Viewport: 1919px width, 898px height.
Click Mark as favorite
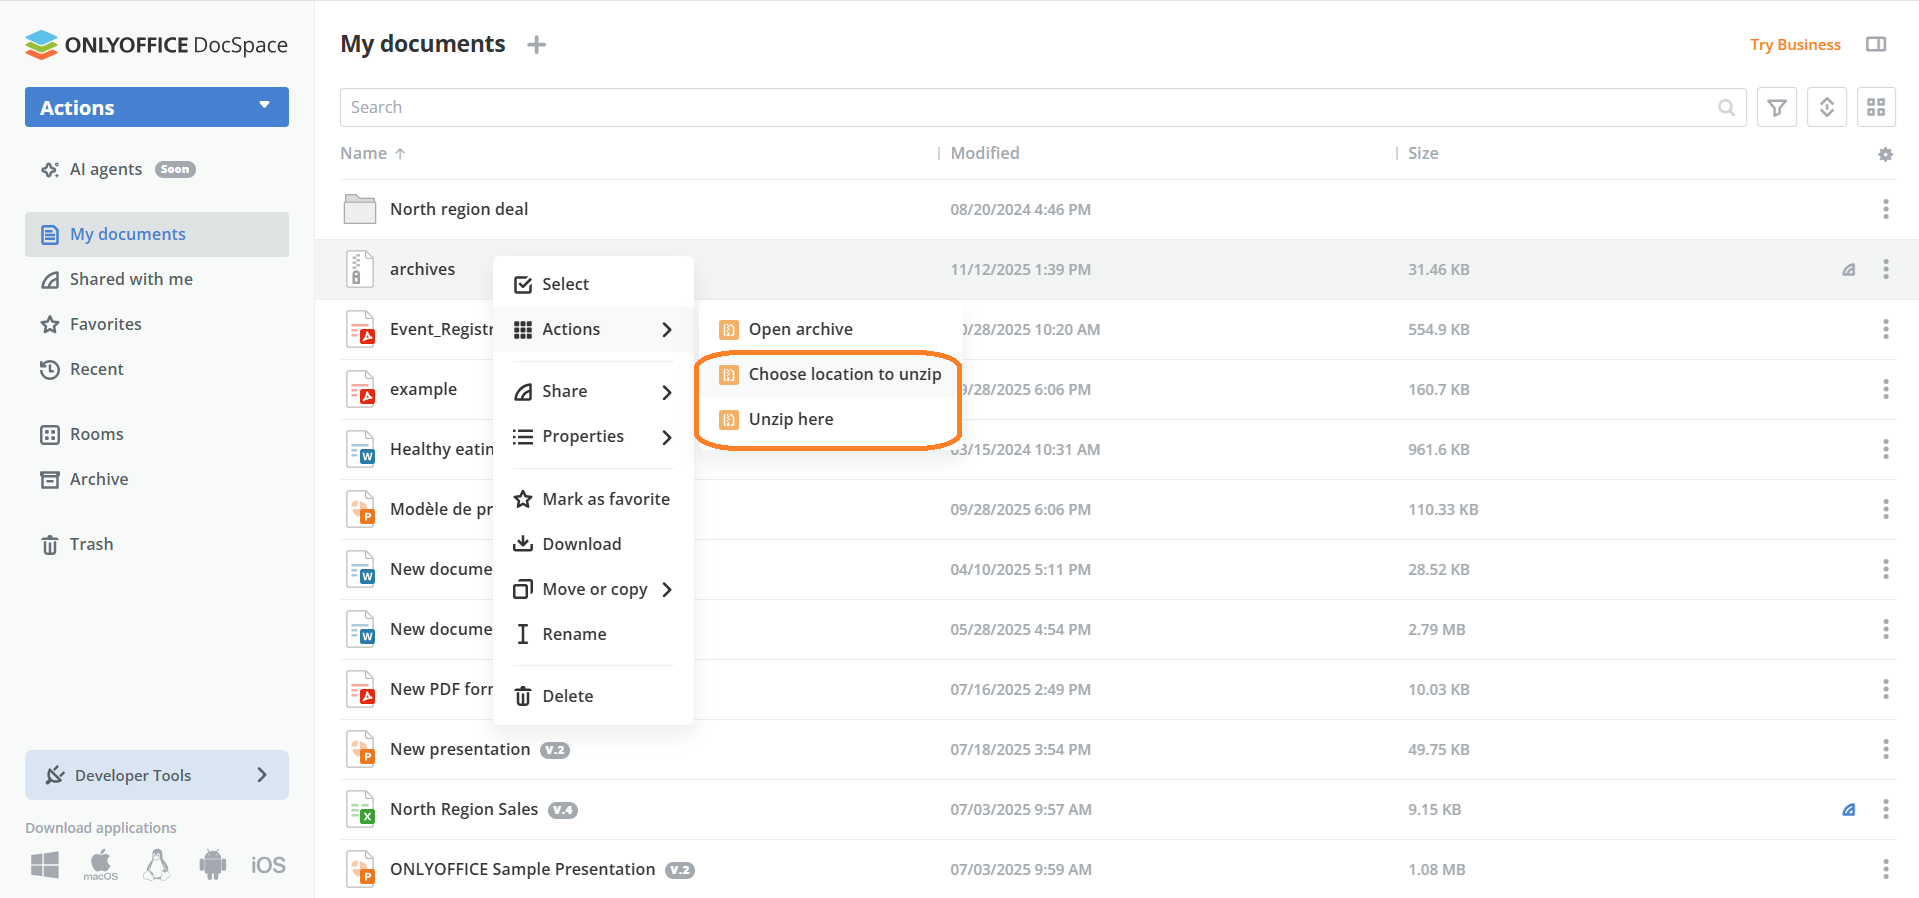click(x=593, y=499)
